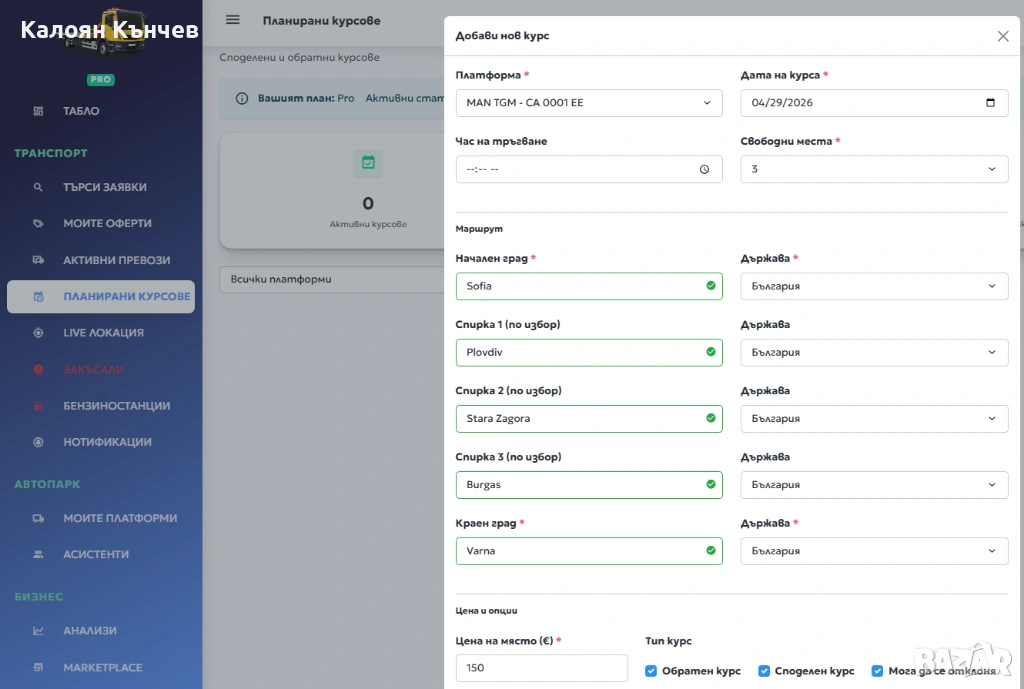Open calendar picker in date field
Viewport: 1024px width, 689px height.
(x=990, y=103)
